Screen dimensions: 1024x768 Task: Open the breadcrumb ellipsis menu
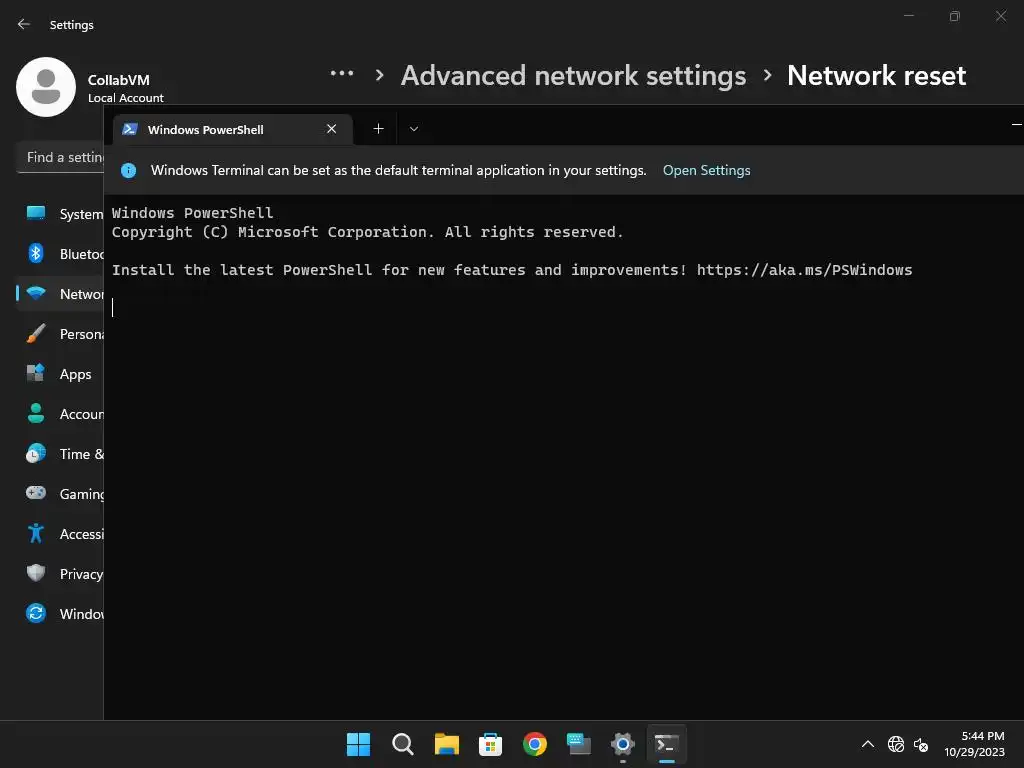pos(342,74)
